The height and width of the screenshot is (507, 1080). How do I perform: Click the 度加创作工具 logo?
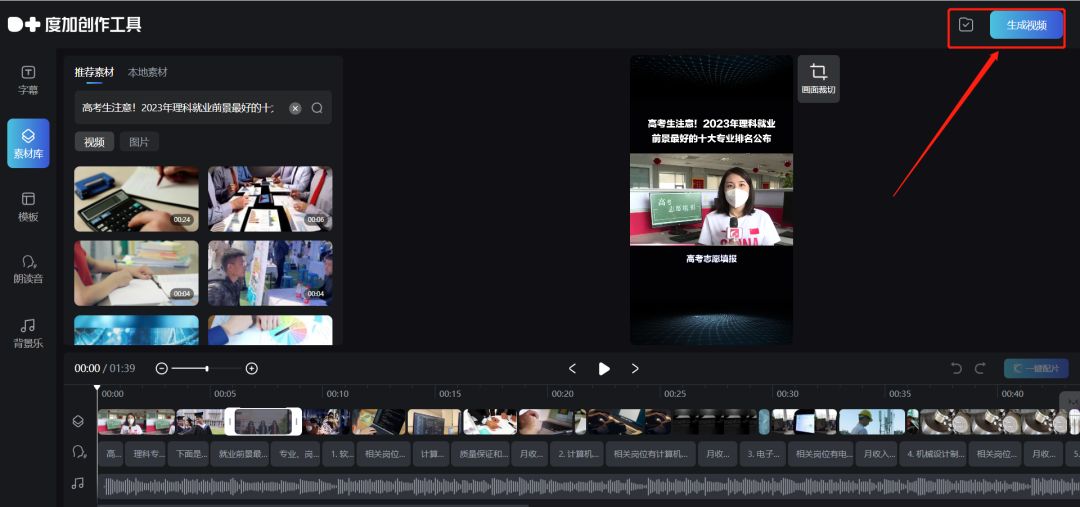74,25
